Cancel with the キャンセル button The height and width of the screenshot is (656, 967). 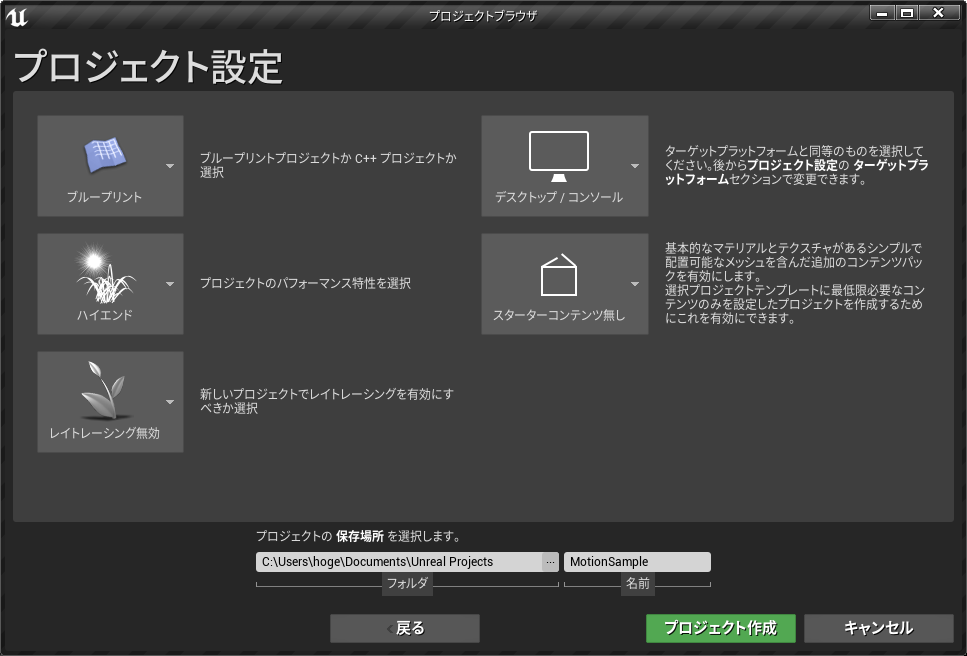(x=878, y=628)
